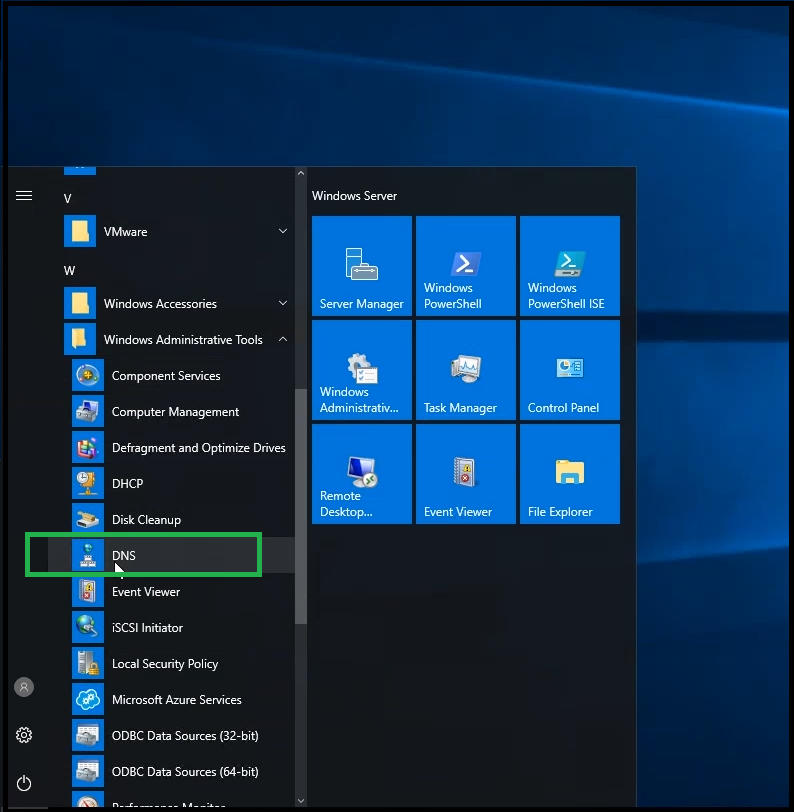Viewport: 794px width, 812px height.
Task: Select the iSCSI Initiator text label
Action: [x=148, y=628]
